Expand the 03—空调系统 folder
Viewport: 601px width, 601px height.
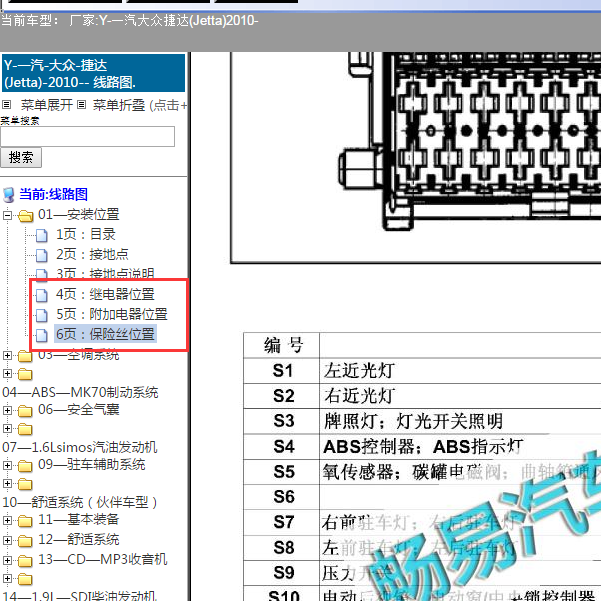click(x=7, y=355)
